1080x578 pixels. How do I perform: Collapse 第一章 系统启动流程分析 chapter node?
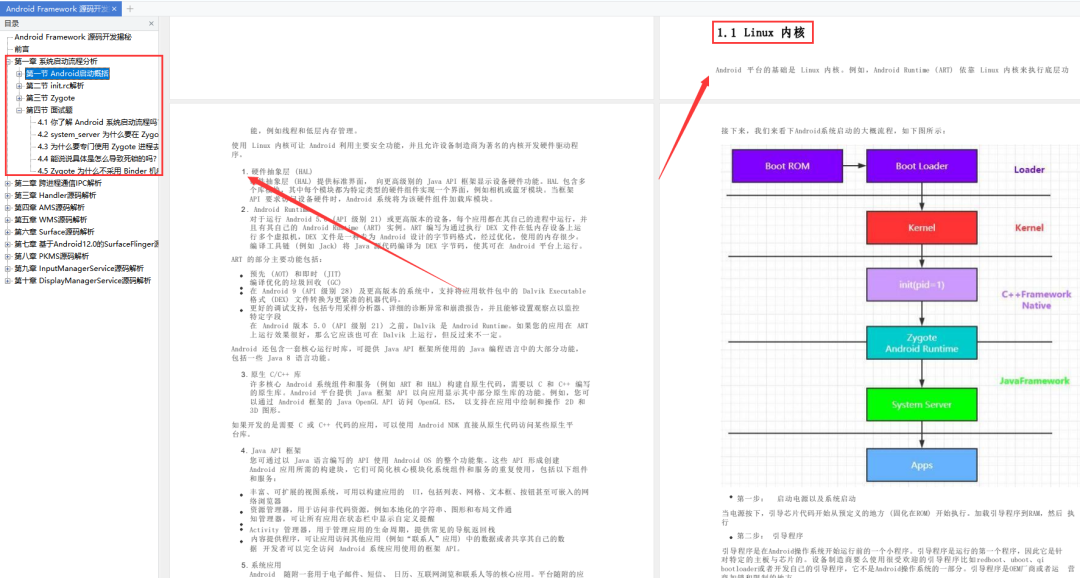(x=8, y=61)
